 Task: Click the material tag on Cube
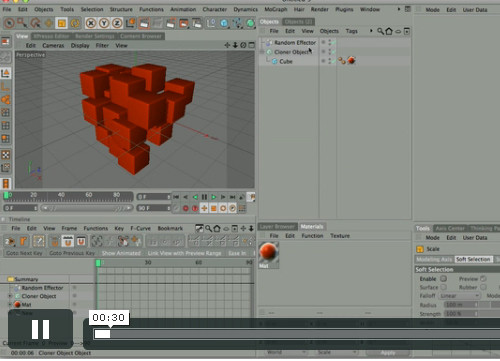pyautogui.click(x=352, y=61)
